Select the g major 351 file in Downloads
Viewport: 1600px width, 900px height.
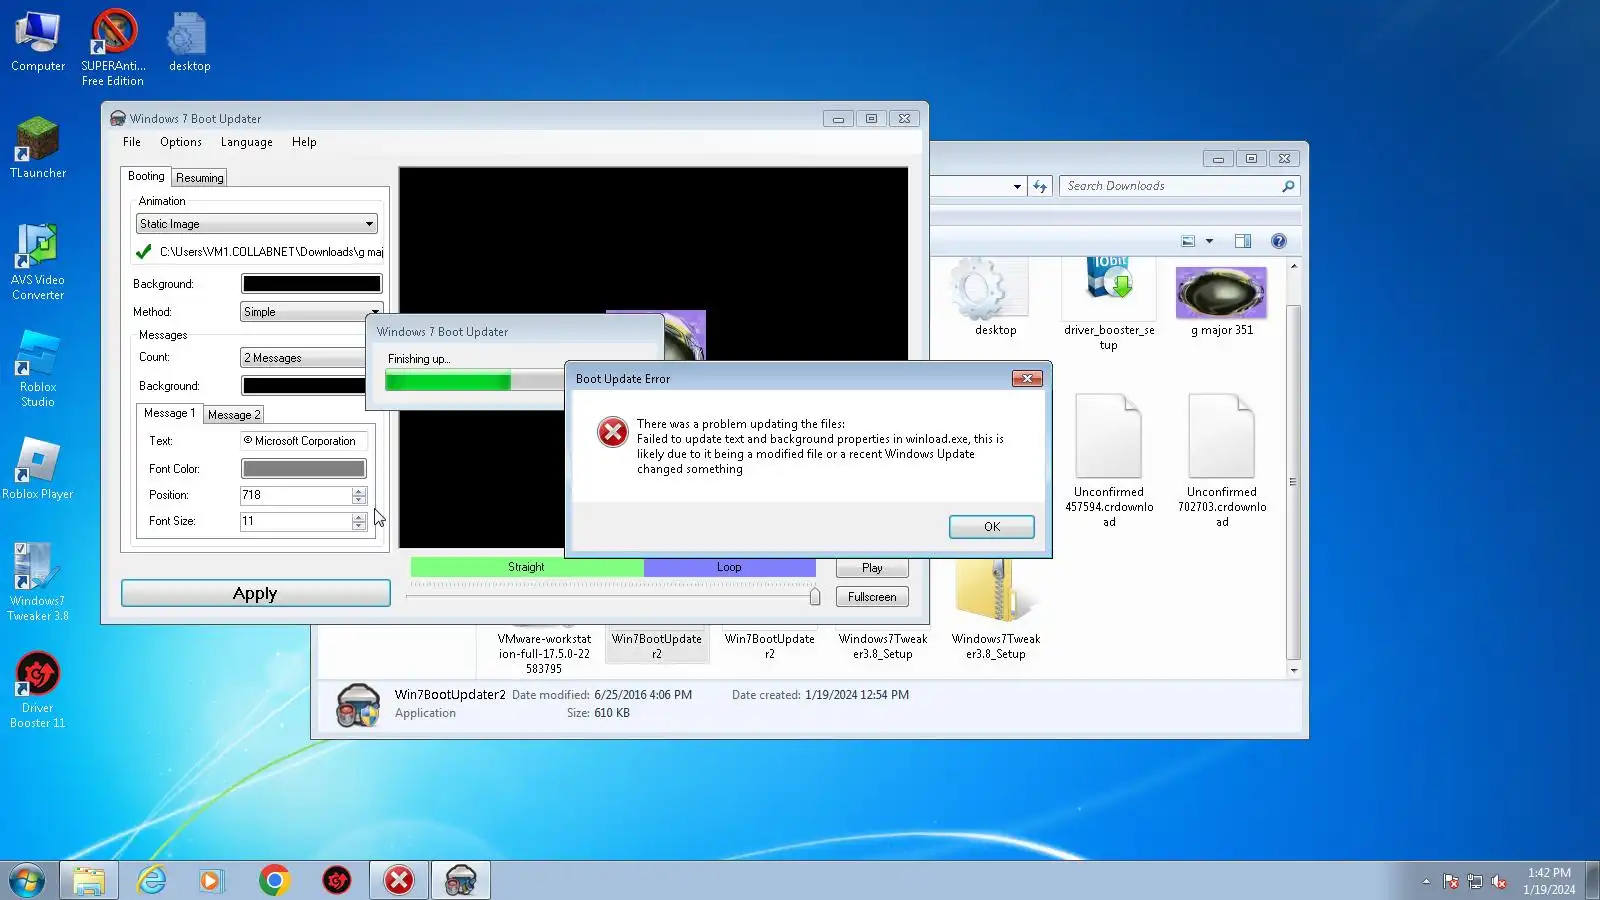click(x=1221, y=300)
